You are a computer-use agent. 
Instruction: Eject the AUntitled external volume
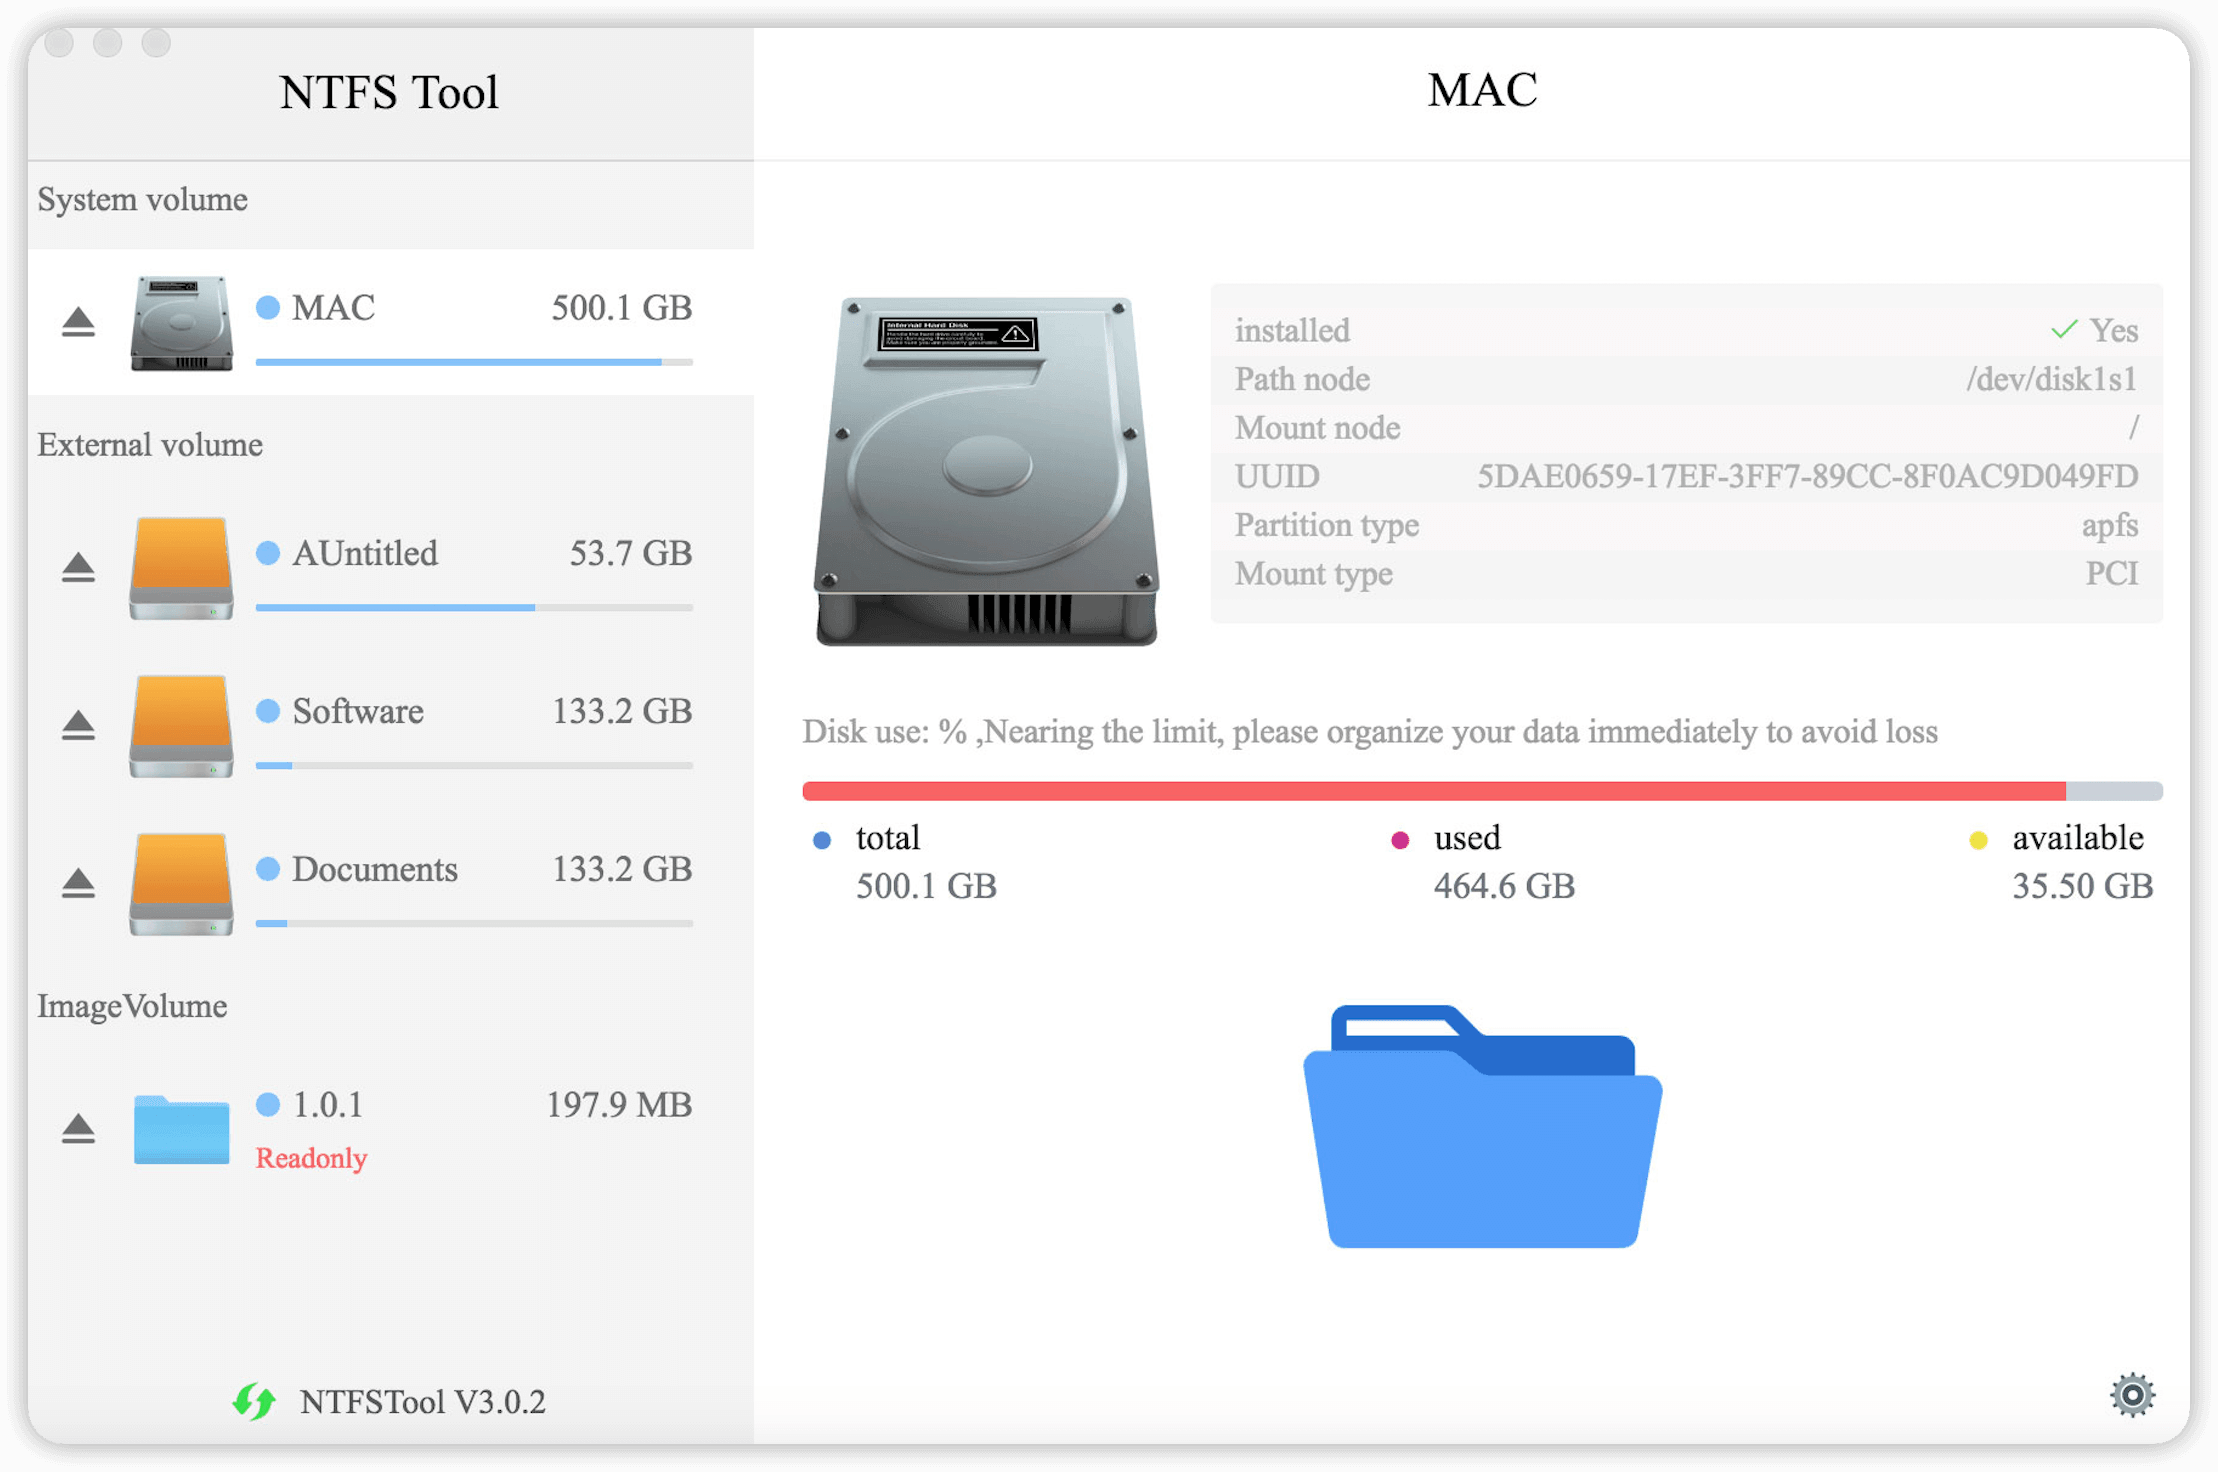pyautogui.click(x=78, y=567)
